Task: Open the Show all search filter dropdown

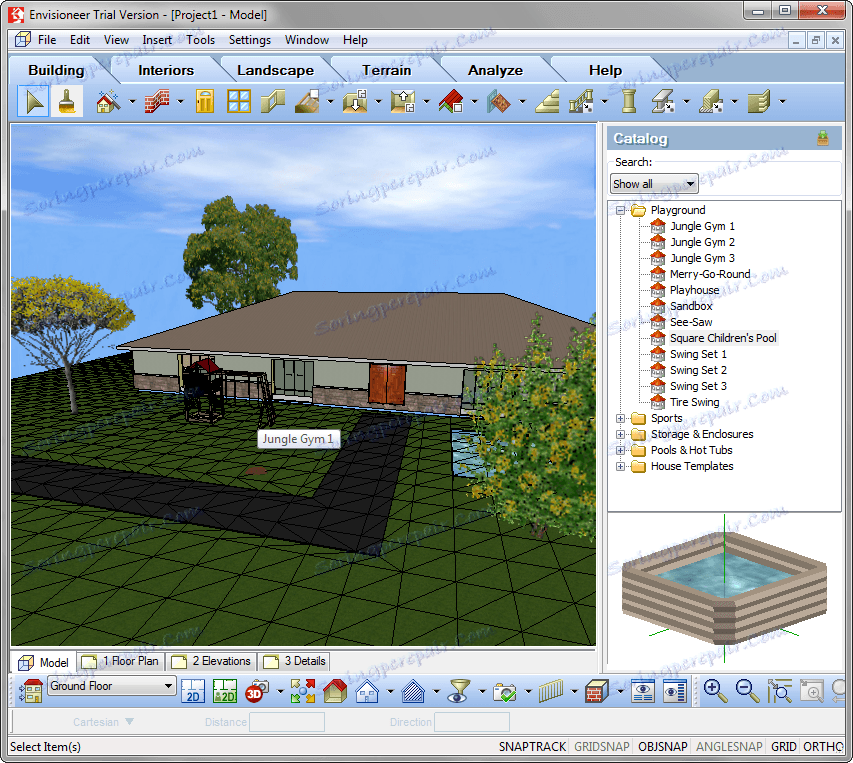Action: tap(654, 184)
